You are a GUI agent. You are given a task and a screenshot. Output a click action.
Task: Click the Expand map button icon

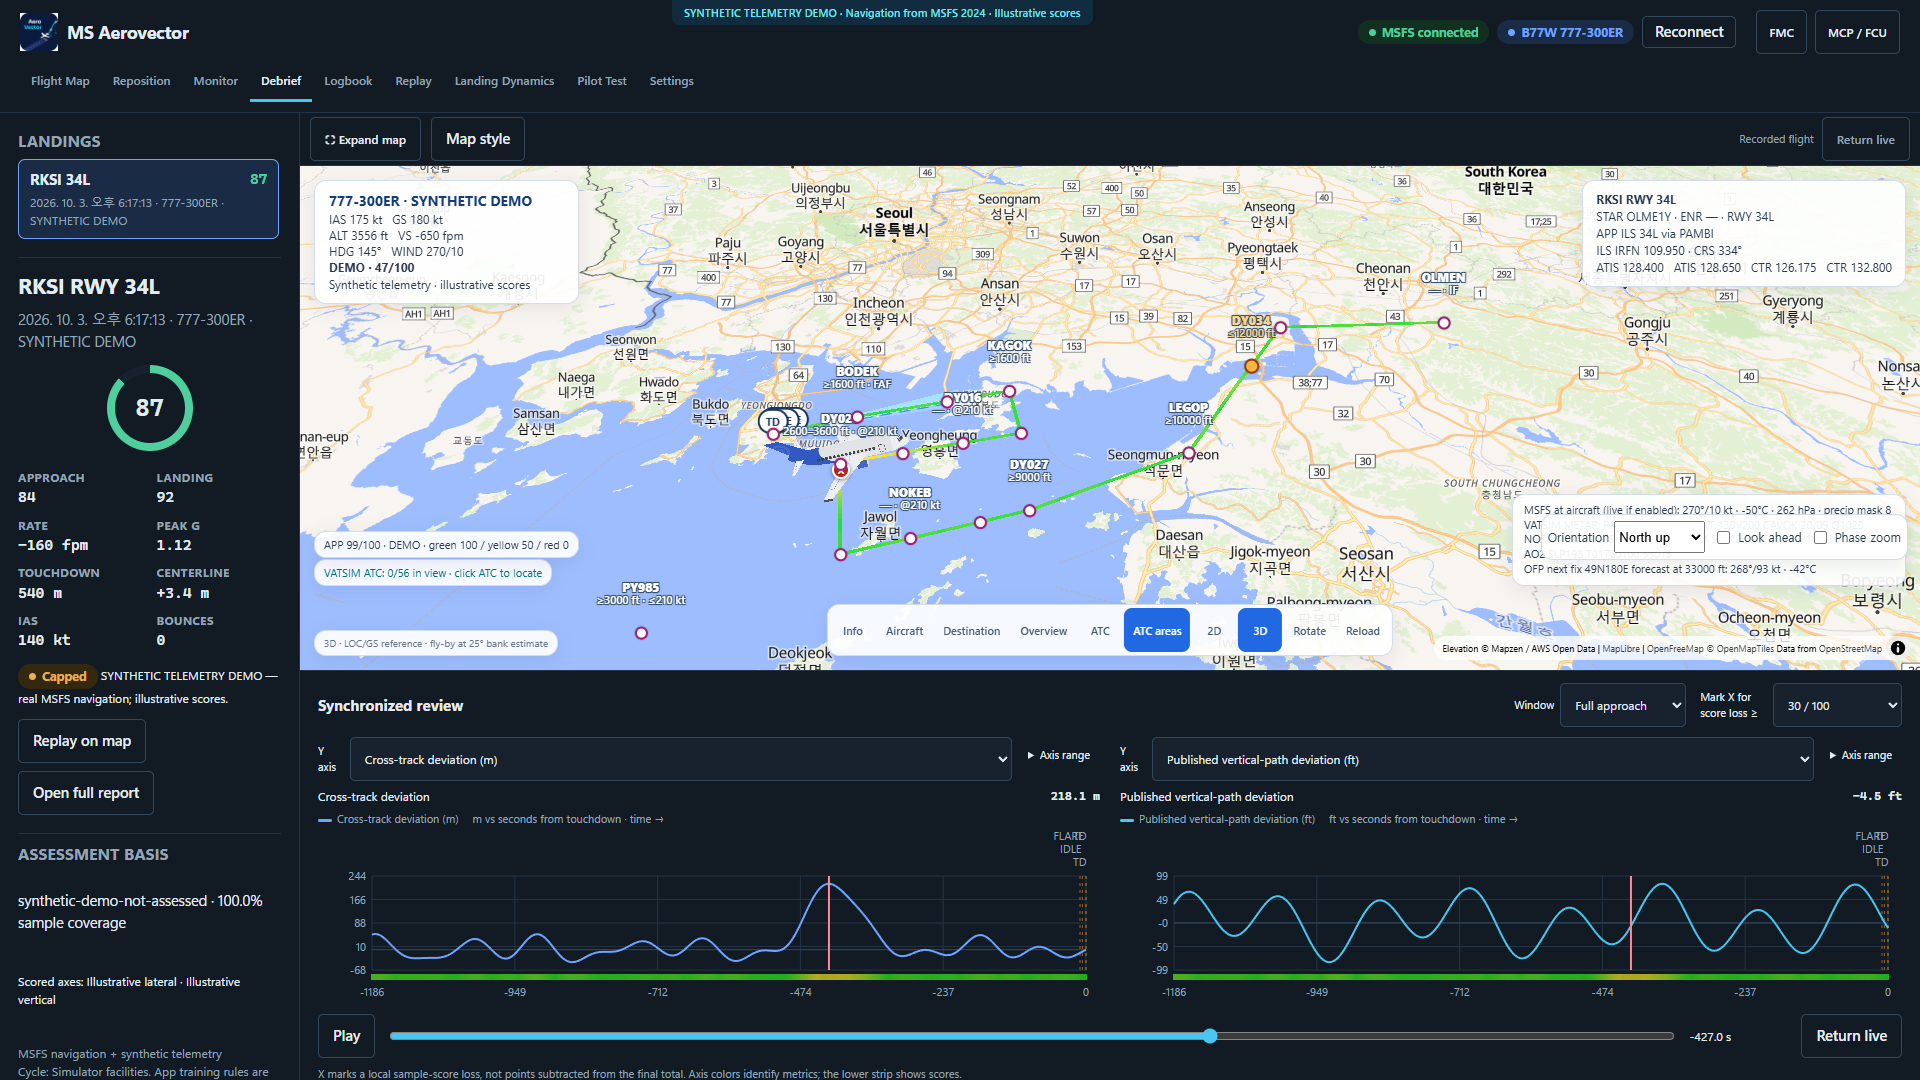[x=330, y=140]
